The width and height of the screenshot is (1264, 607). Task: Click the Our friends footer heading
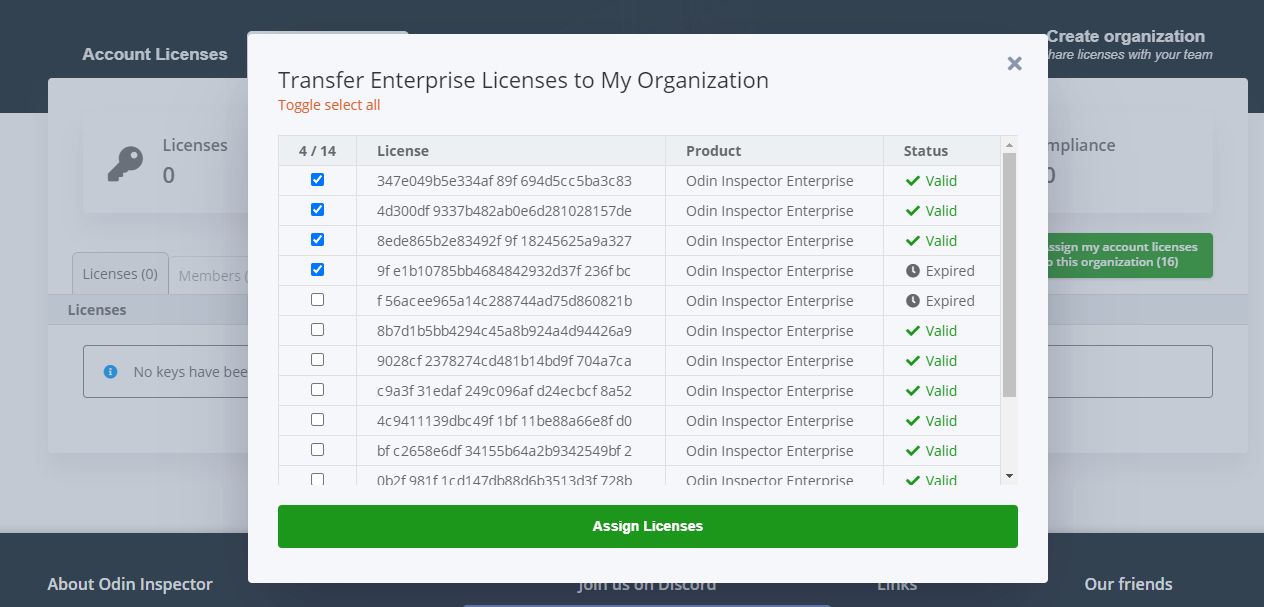(1128, 584)
